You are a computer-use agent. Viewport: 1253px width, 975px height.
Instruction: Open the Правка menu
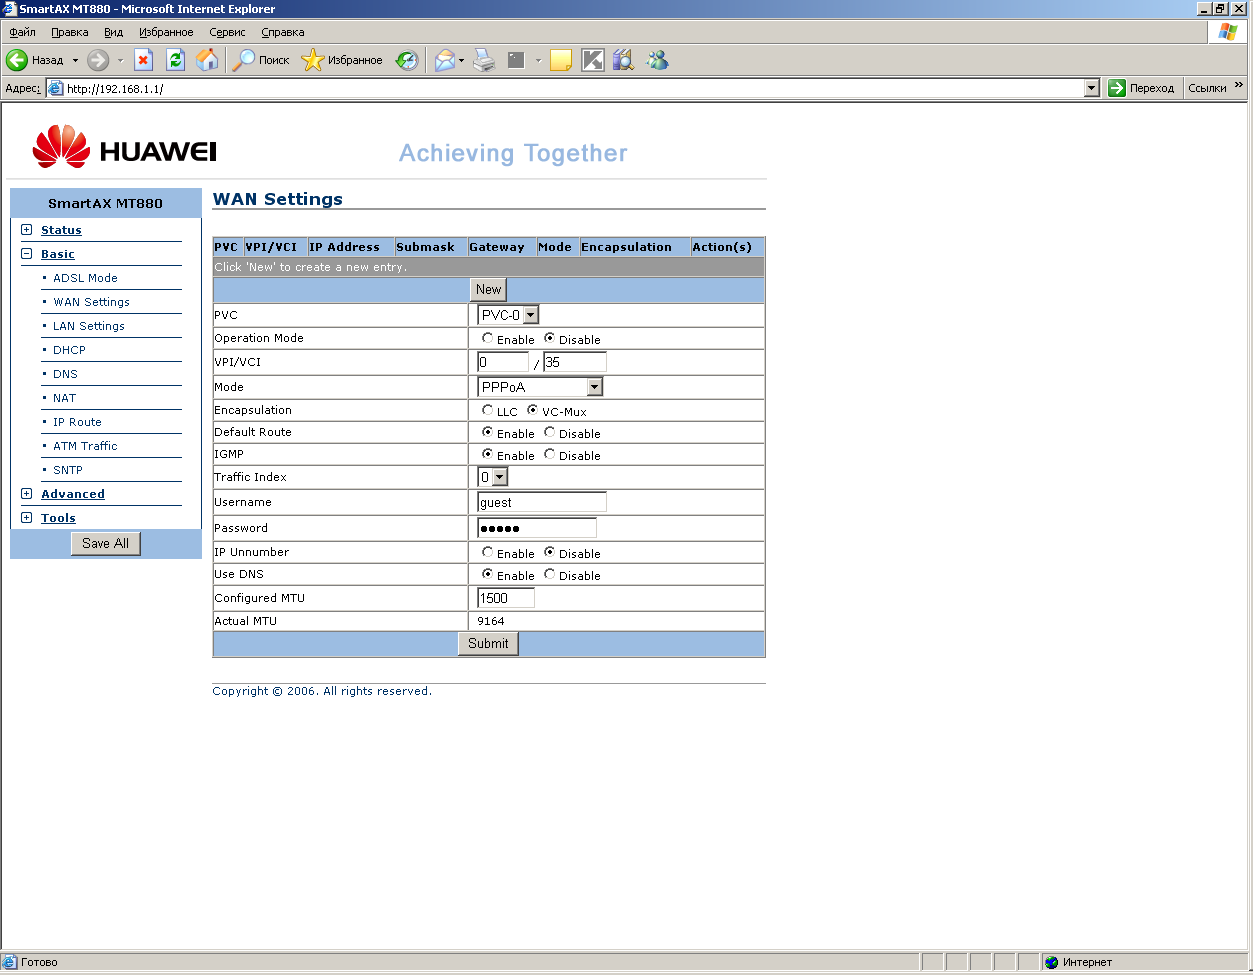coord(70,32)
